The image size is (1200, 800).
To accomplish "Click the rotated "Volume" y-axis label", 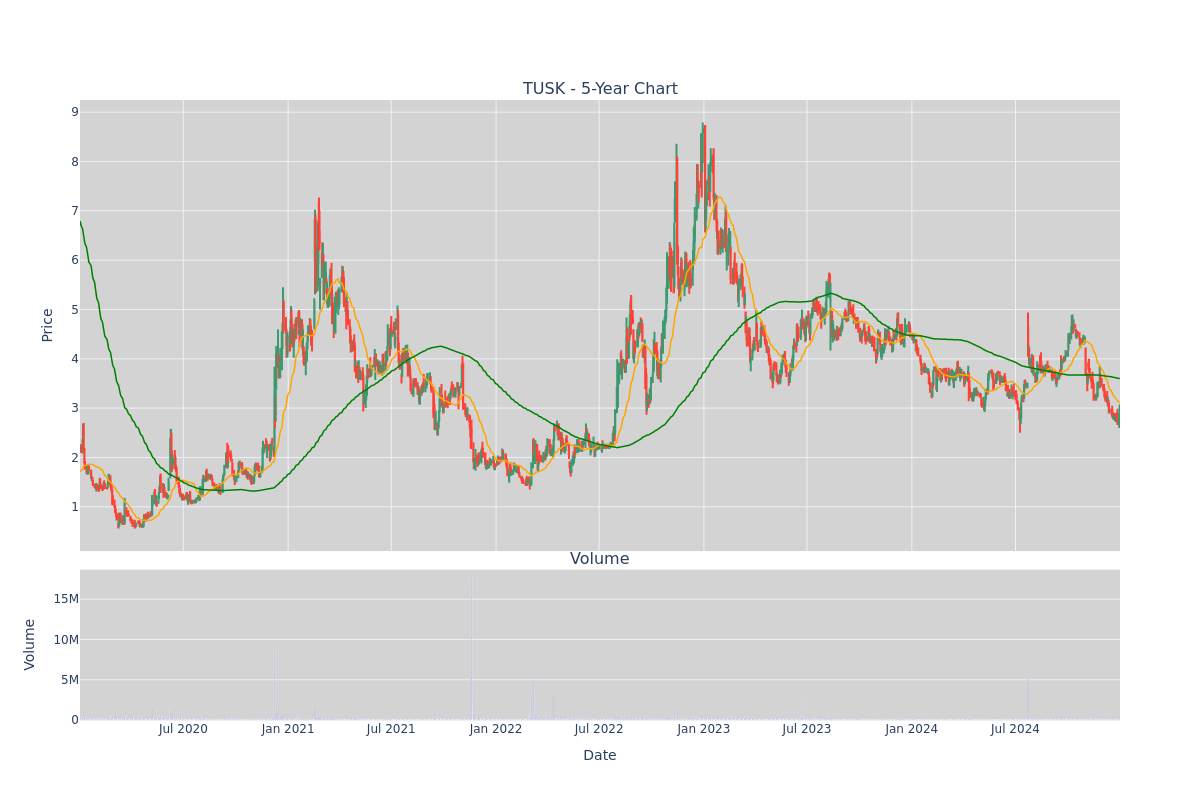I will [30, 644].
